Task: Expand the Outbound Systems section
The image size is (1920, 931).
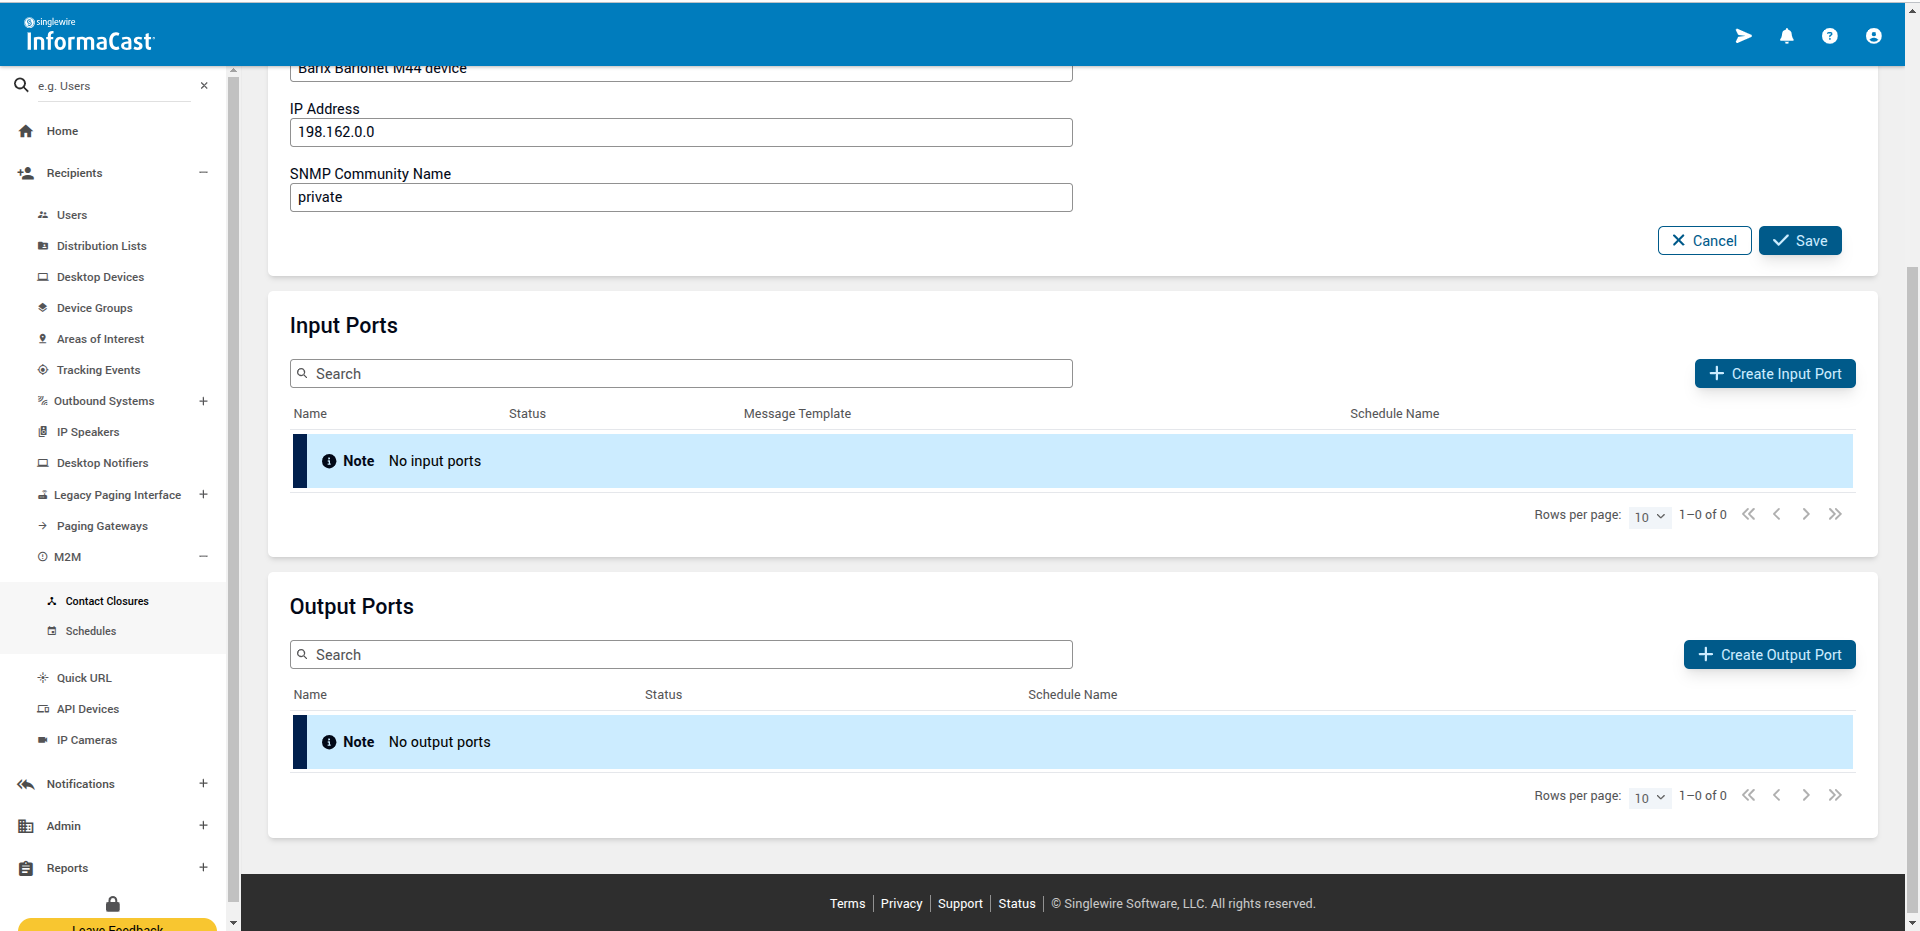Action: 203,401
